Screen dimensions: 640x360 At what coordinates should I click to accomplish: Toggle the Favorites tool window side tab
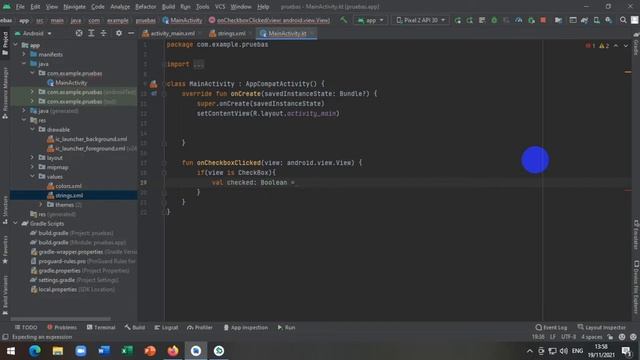[5, 249]
